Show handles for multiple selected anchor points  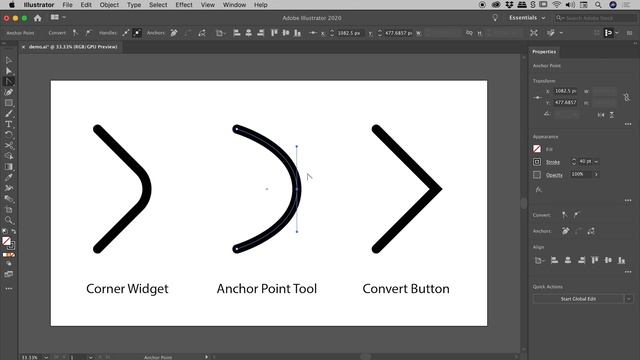[x=126, y=33]
